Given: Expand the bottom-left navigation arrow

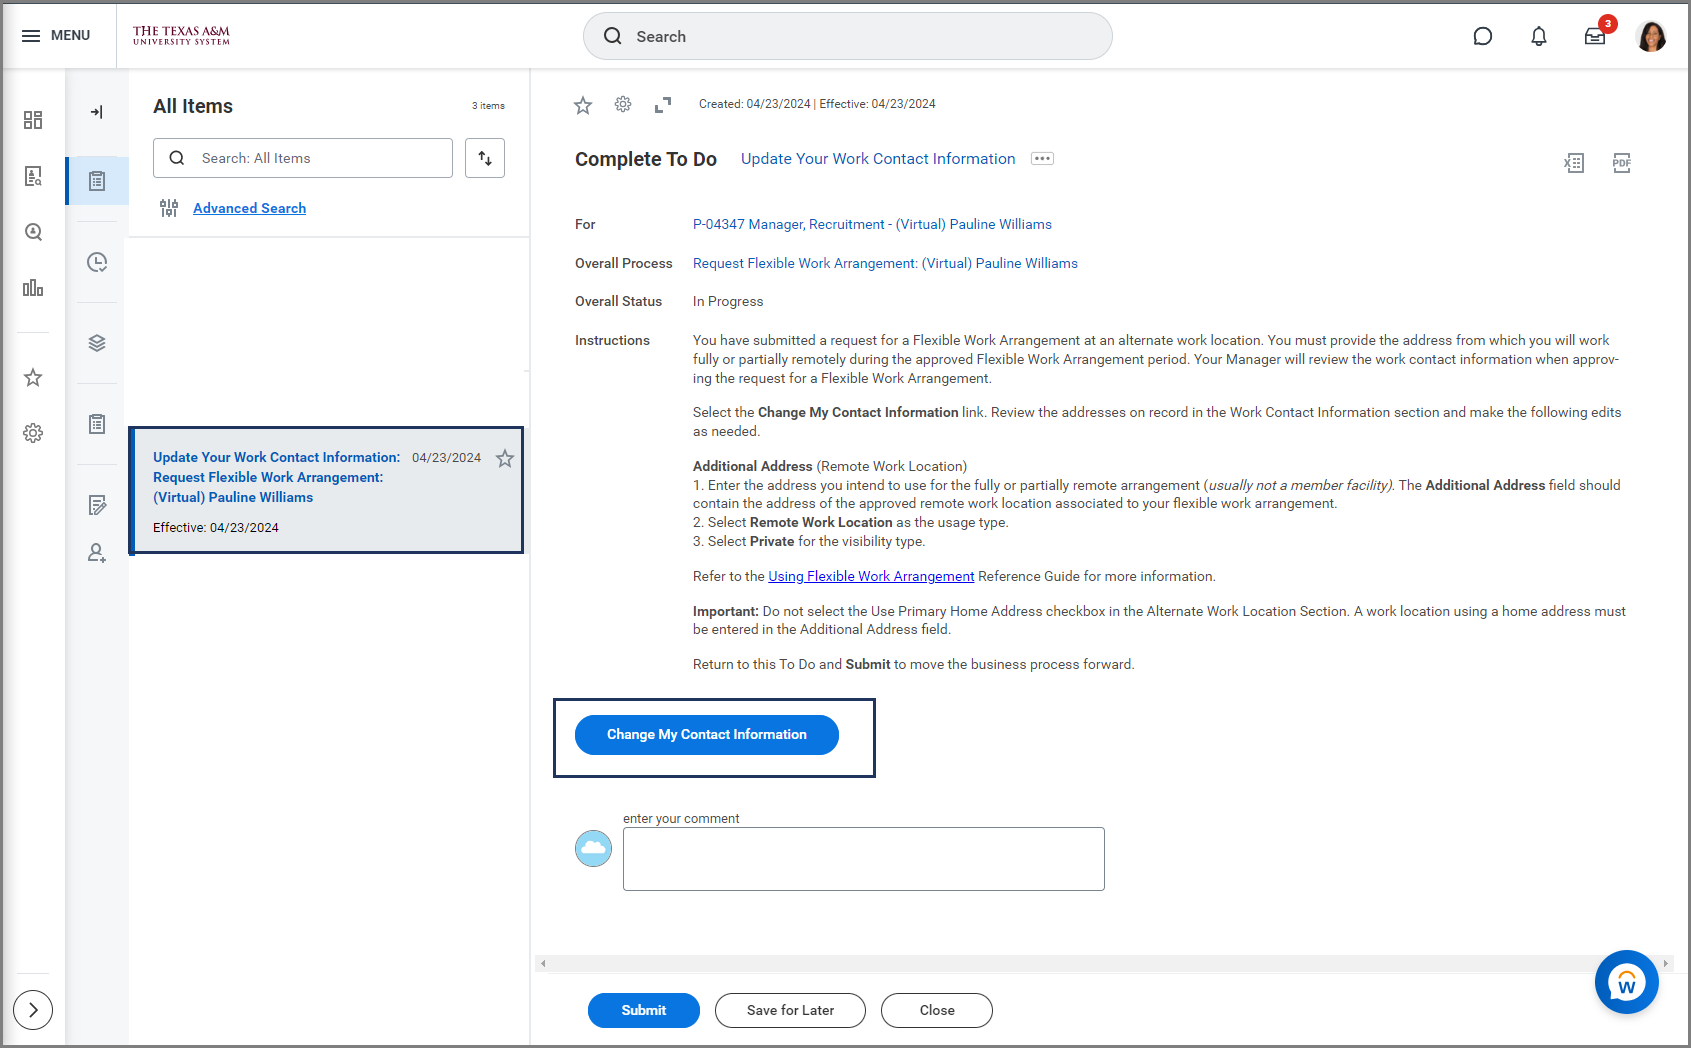Looking at the screenshot, I should pyautogui.click(x=33, y=1010).
